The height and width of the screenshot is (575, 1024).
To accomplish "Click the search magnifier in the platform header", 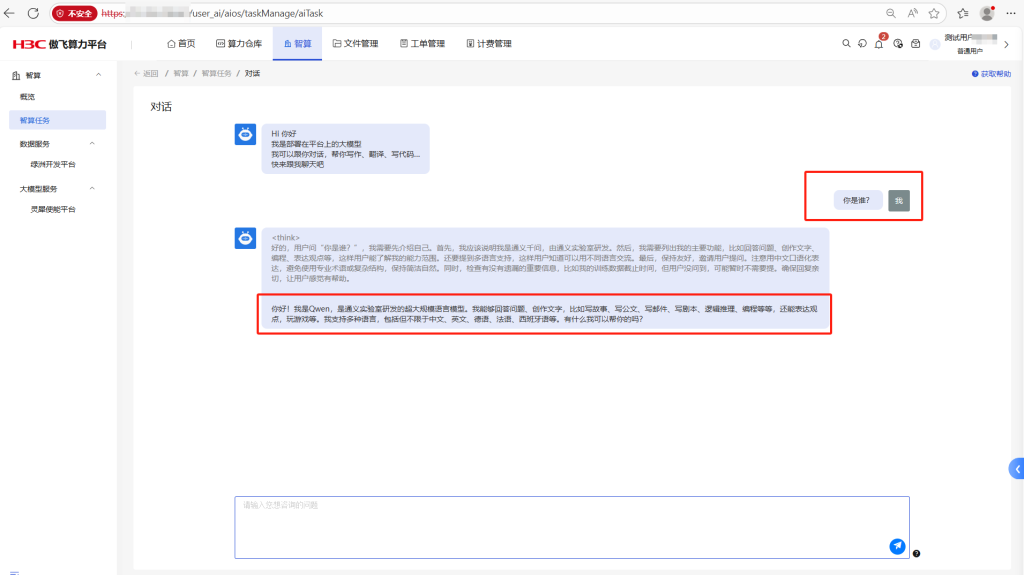I will [846, 44].
